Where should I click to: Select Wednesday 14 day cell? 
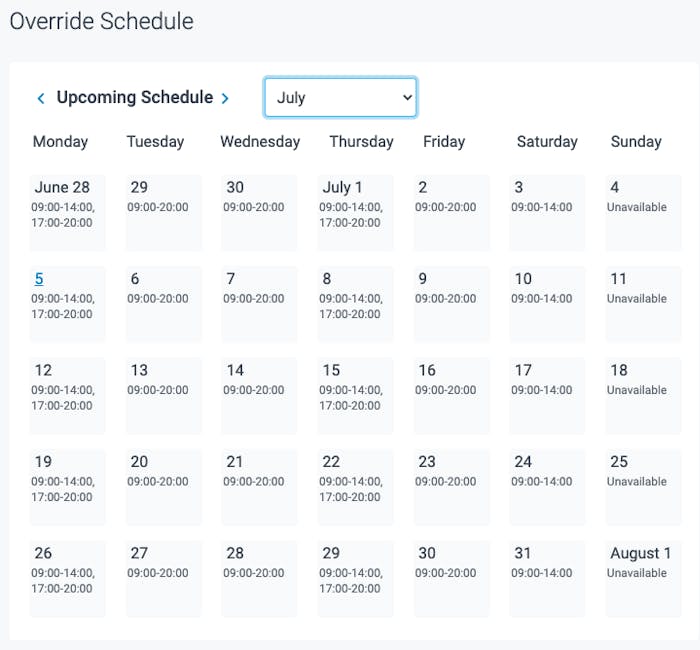259,395
